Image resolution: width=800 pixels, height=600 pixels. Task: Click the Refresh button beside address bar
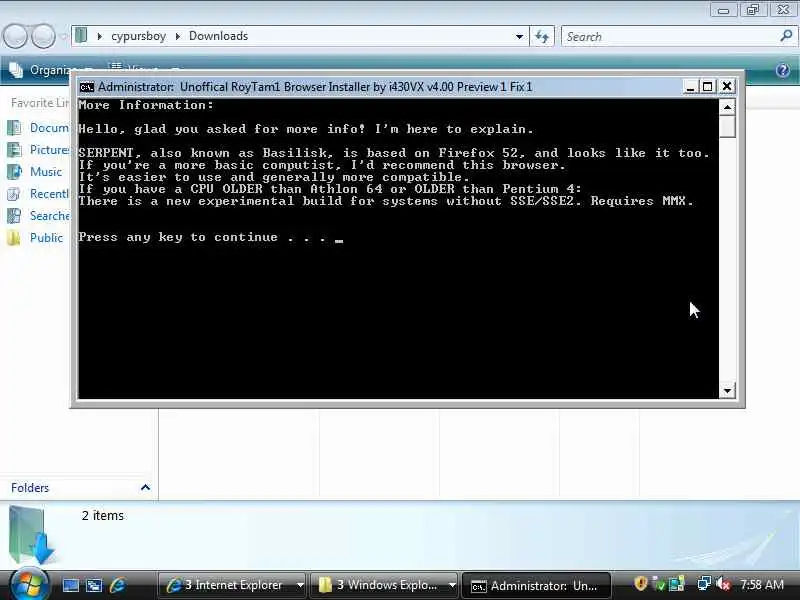click(542, 36)
